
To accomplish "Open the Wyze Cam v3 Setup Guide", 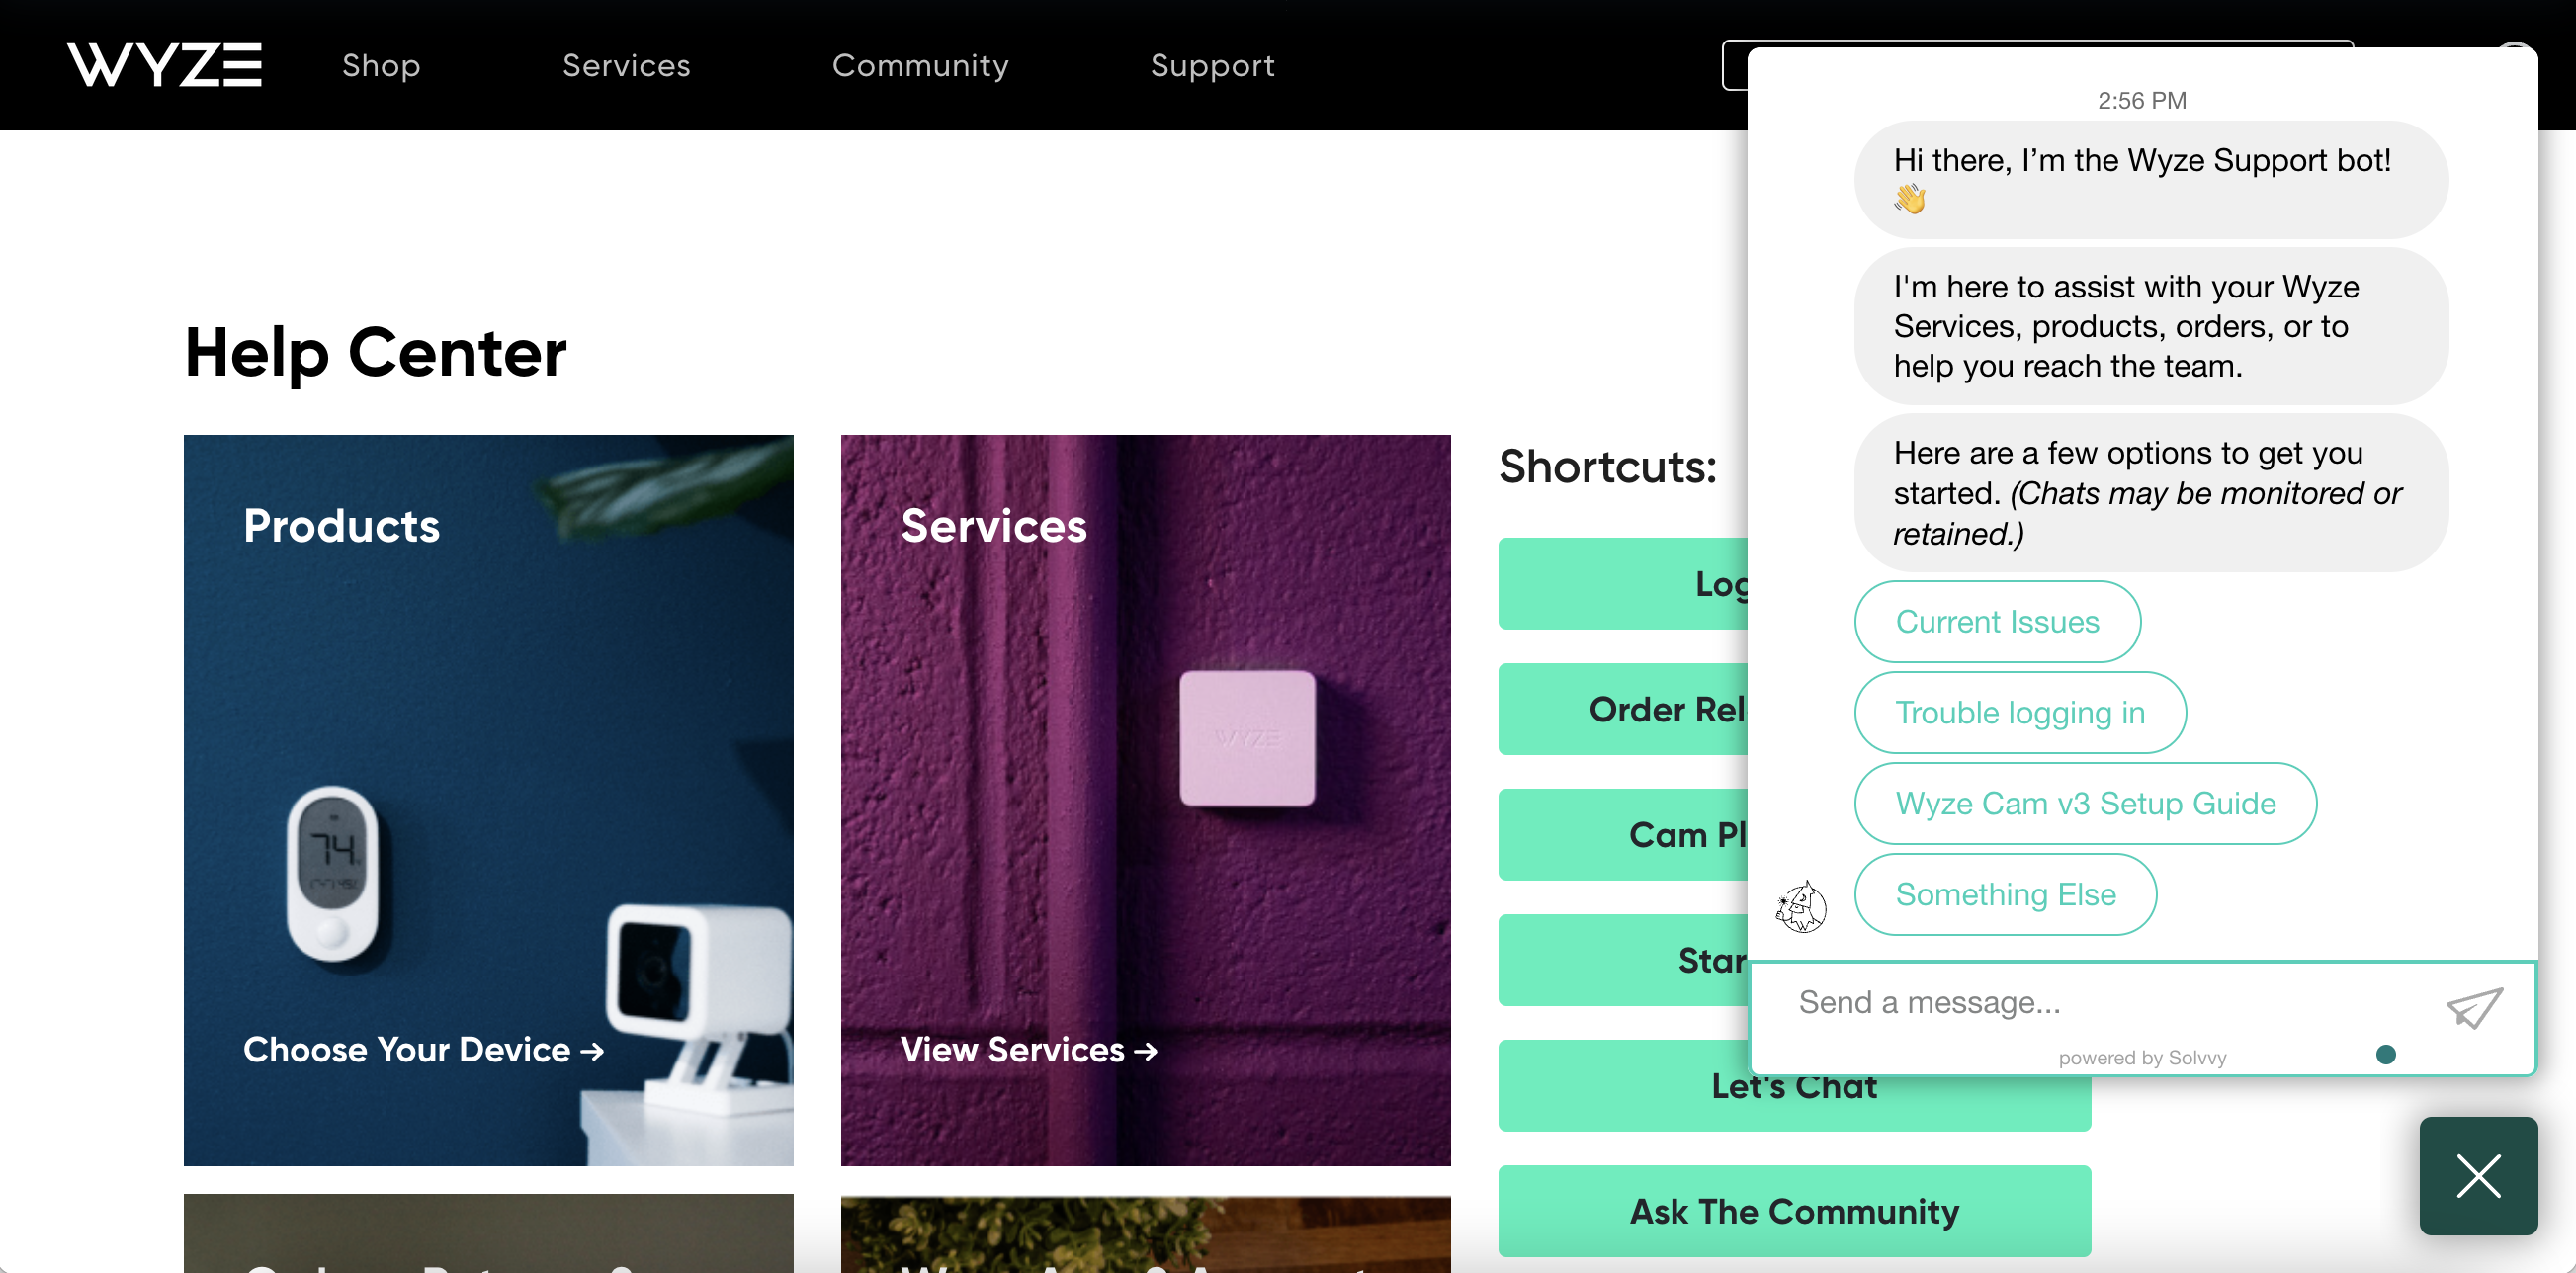I will point(2085,803).
